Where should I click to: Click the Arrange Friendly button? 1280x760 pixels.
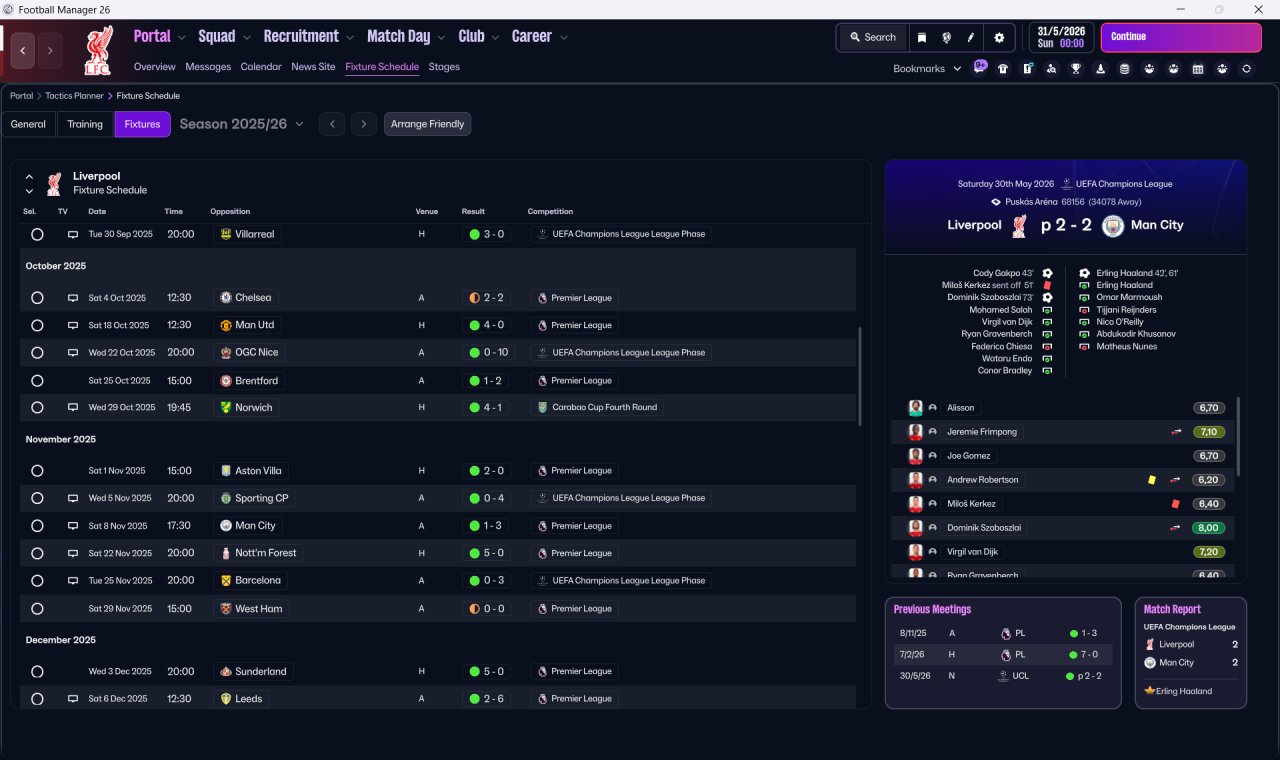tap(427, 124)
